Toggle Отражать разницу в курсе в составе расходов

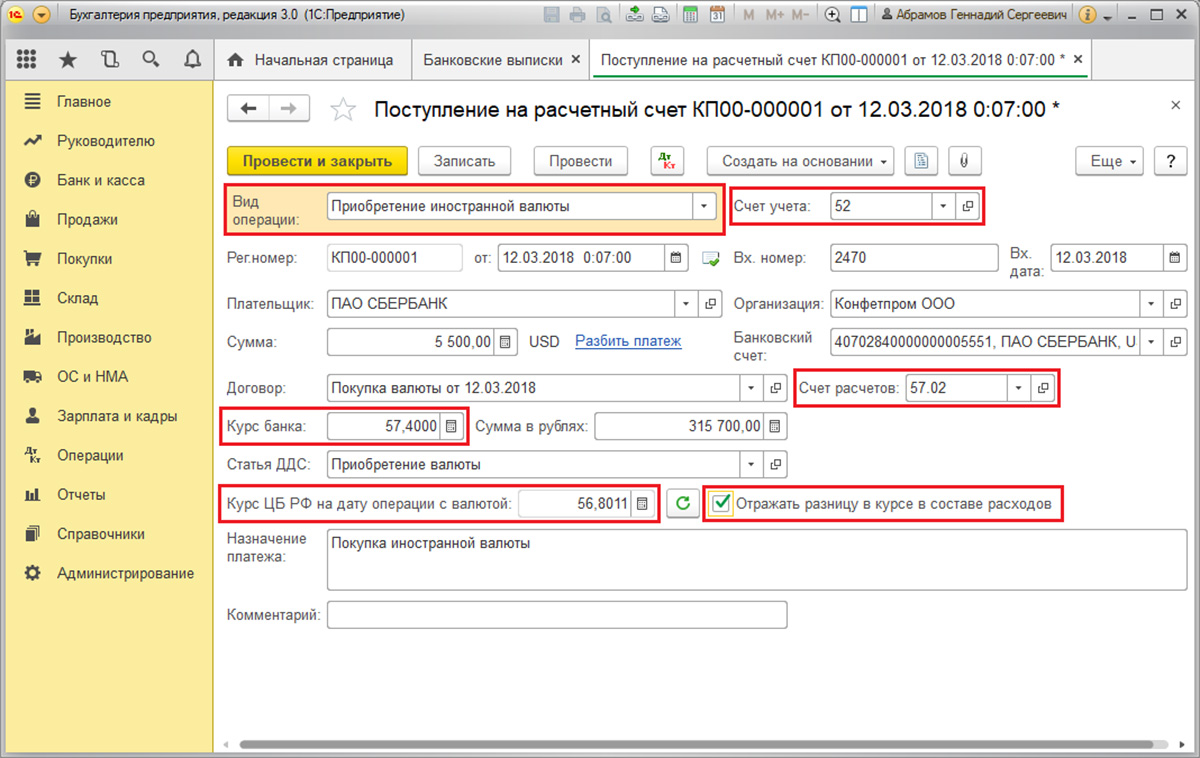point(721,504)
